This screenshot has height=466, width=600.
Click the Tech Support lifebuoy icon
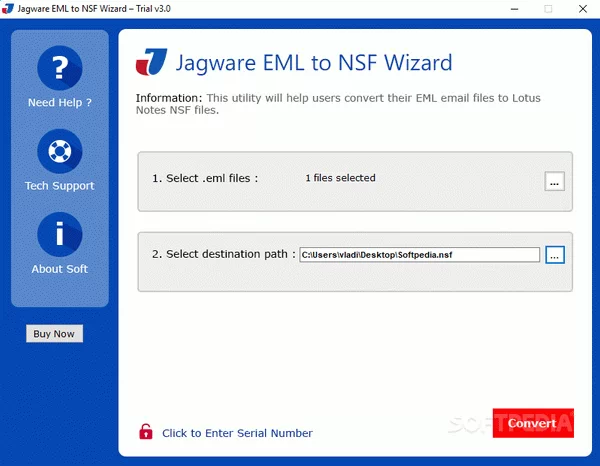pos(60,151)
